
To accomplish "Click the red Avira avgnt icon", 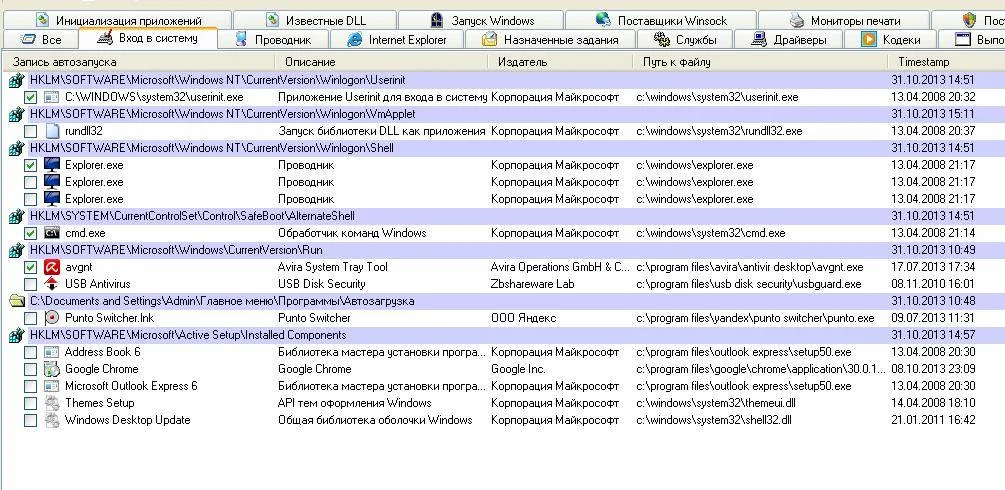I will point(52,267).
